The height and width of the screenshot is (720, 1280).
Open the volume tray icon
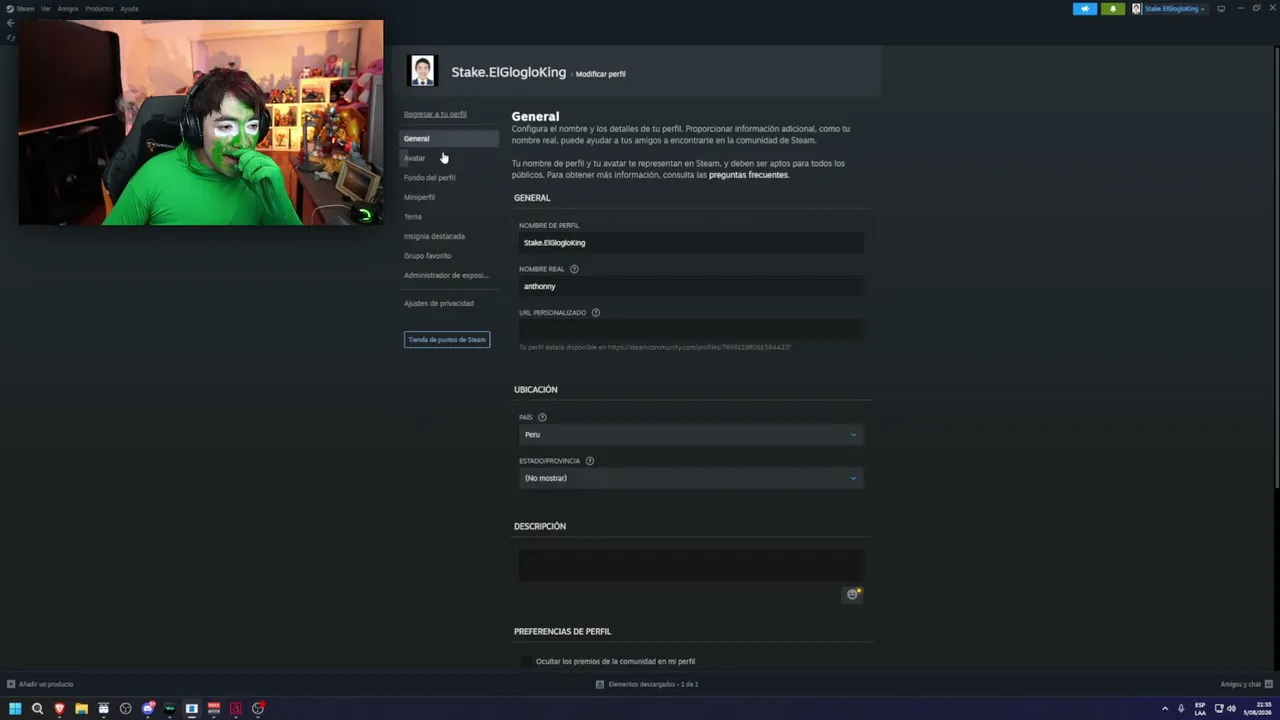tap(1231, 709)
